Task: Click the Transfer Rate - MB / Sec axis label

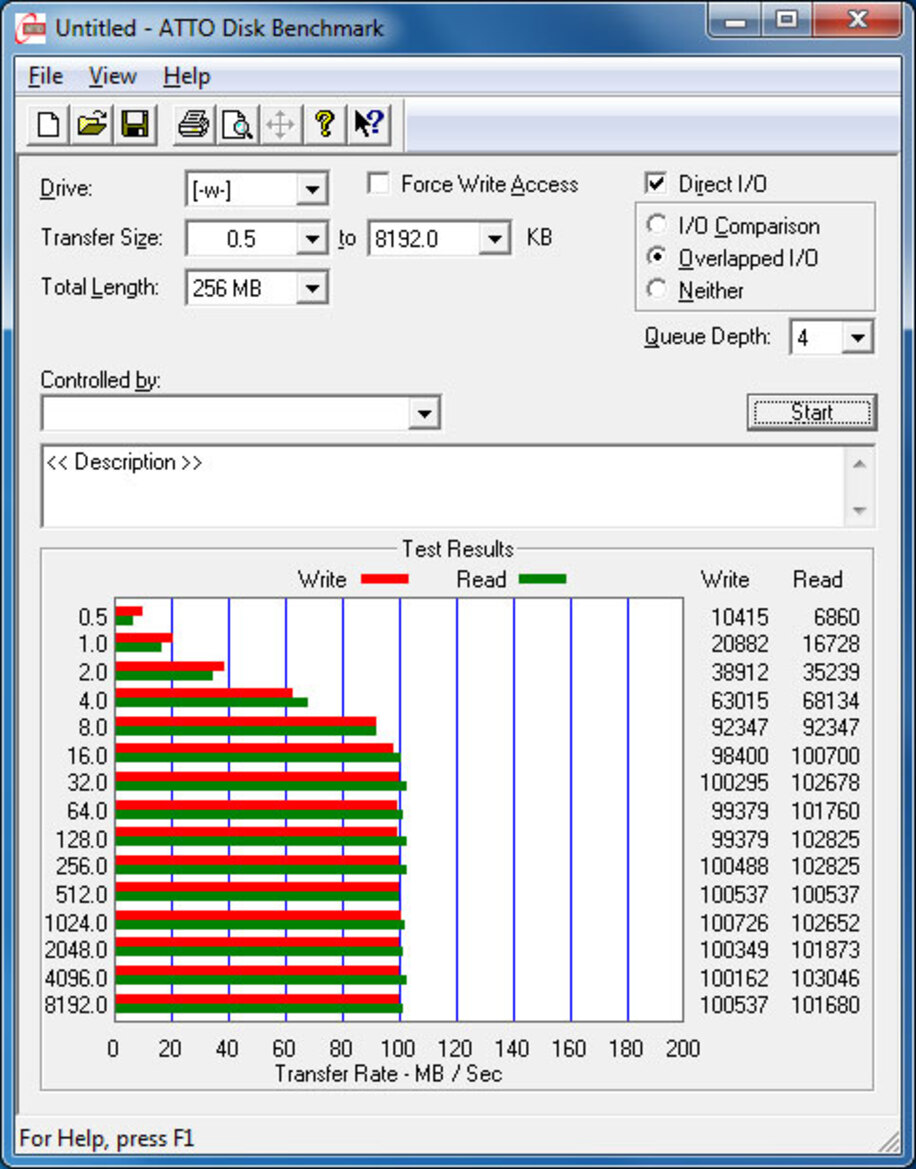Action: [x=388, y=1074]
